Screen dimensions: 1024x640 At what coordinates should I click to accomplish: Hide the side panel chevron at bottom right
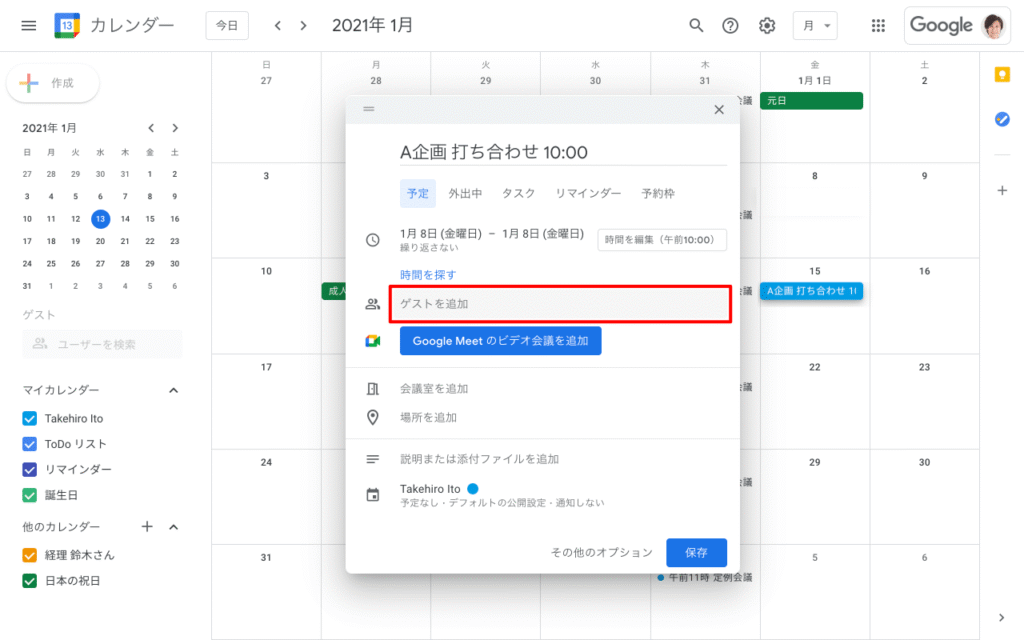(x=1002, y=617)
